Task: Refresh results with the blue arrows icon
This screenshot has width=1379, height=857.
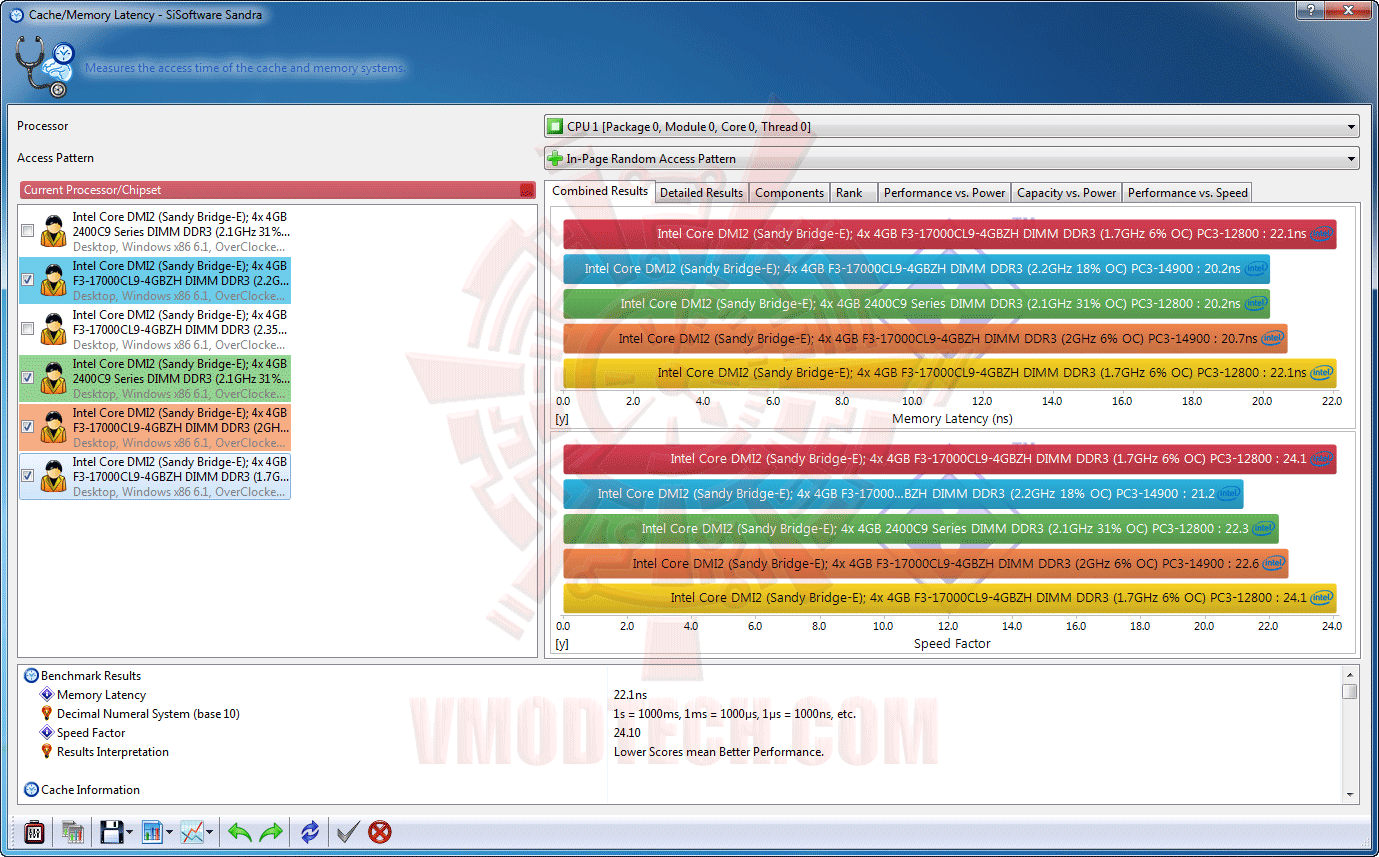Action: click(310, 831)
